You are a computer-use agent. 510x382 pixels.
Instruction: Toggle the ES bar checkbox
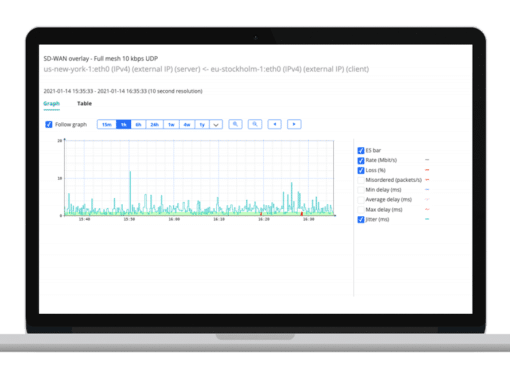tap(361, 151)
